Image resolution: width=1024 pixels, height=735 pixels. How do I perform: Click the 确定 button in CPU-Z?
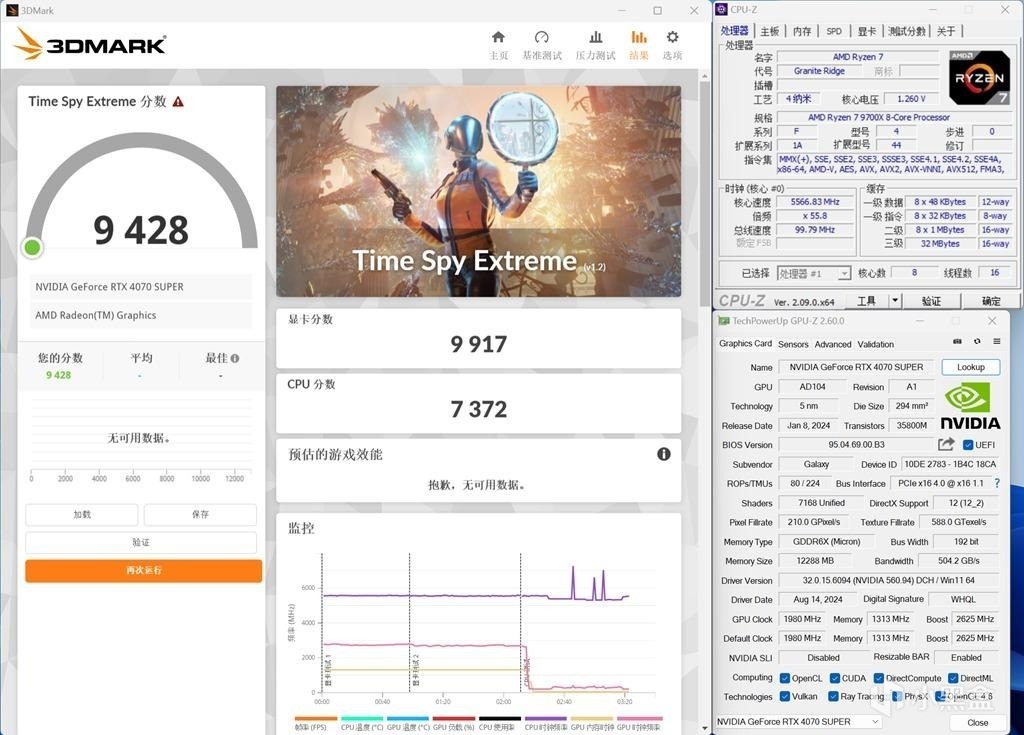(x=991, y=301)
